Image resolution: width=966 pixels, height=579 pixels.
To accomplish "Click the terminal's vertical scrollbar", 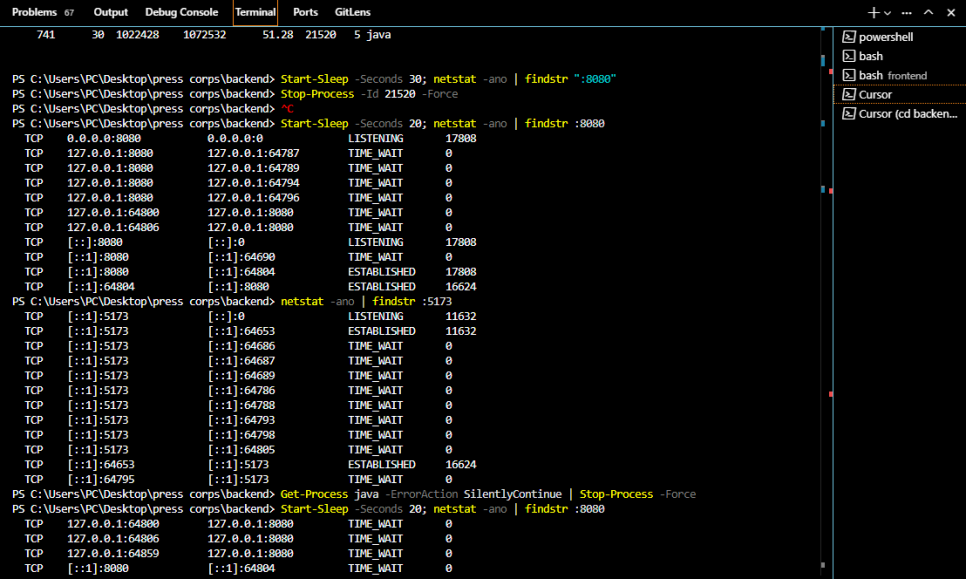I will tap(822, 302).
